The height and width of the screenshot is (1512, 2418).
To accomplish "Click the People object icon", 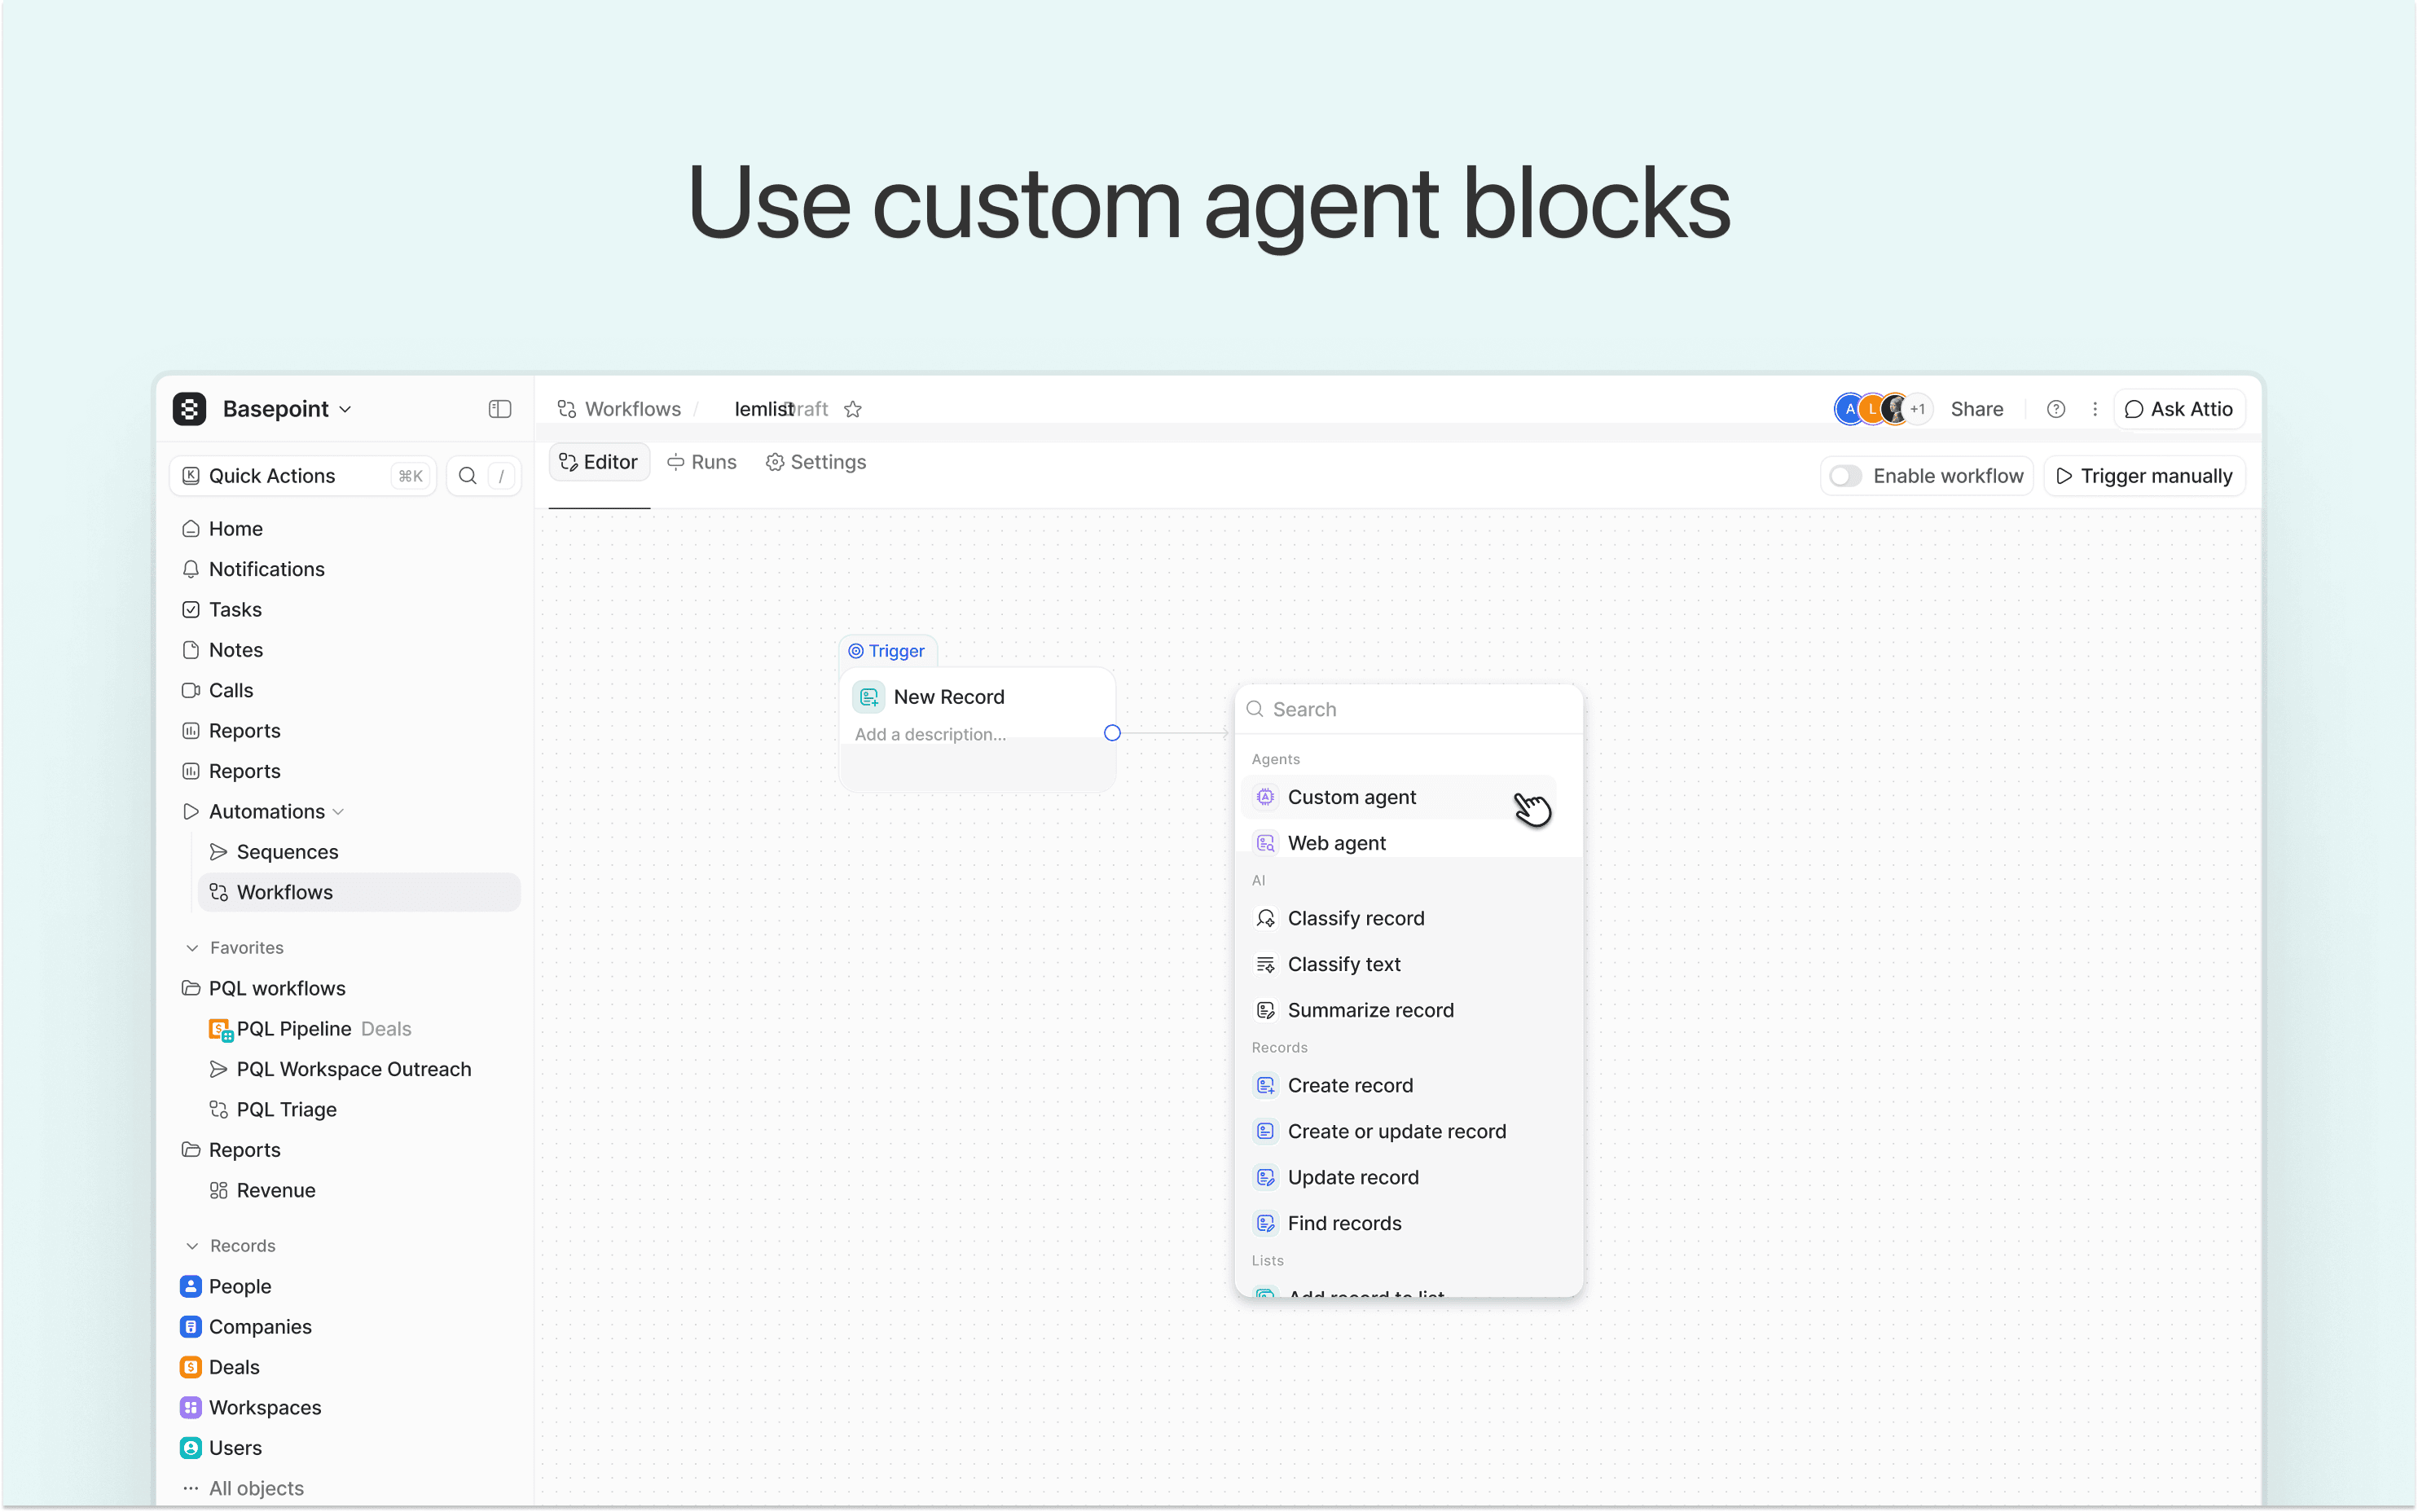I will (191, 1286).
